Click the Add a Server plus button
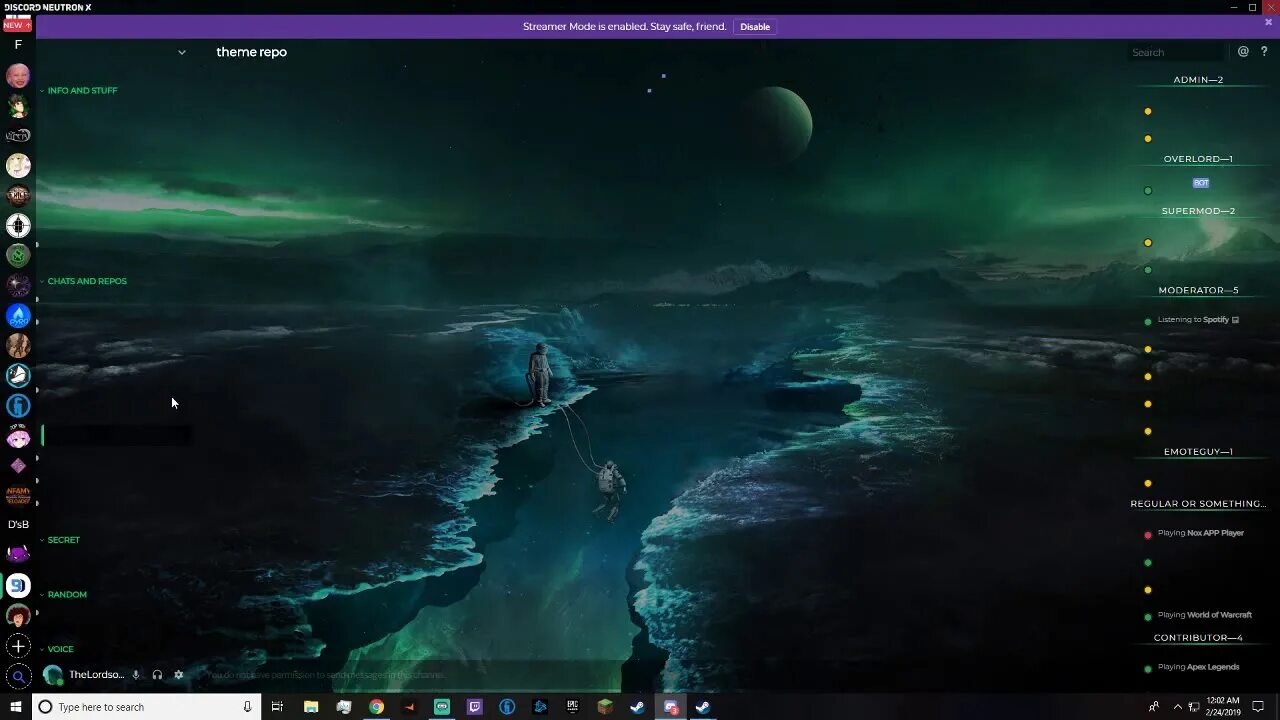Screen dimensions: 1280x720 pyautogui.click(x=18, y=646)
